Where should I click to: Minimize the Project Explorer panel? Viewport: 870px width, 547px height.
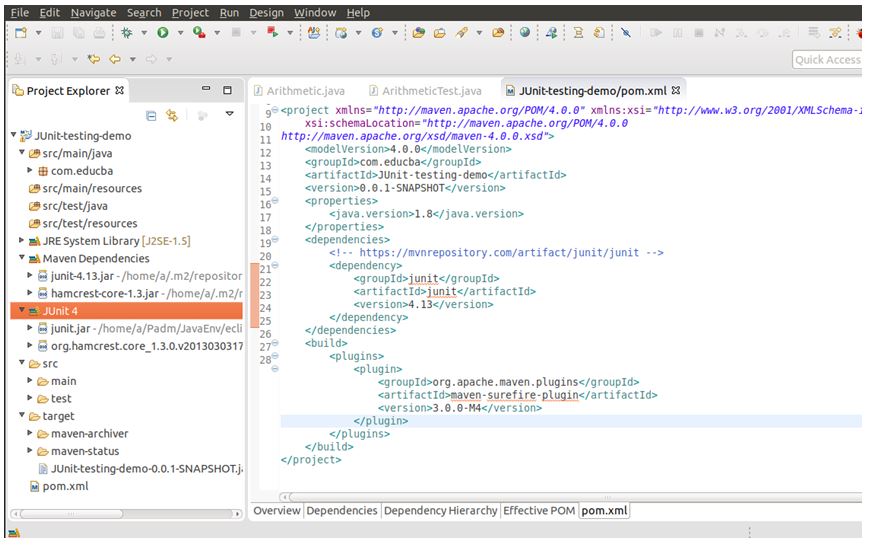coord(206,90)
